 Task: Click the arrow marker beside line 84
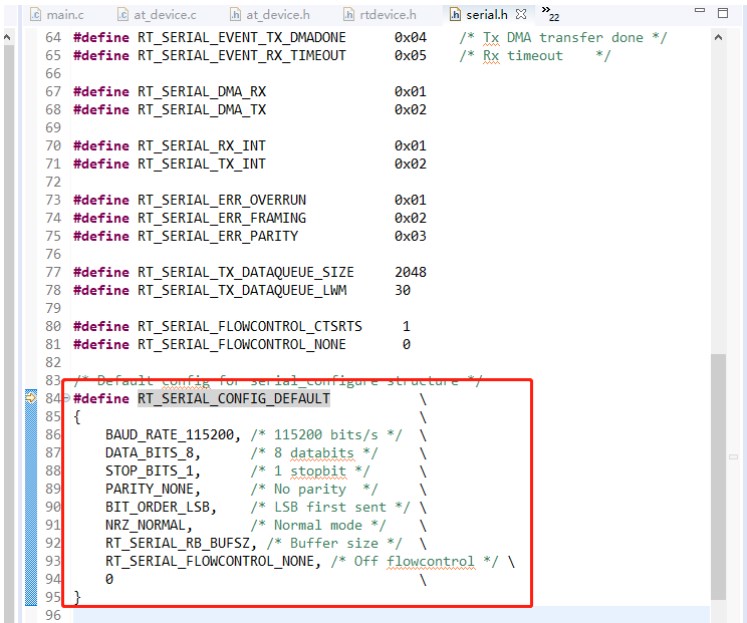tap(31, 397)
